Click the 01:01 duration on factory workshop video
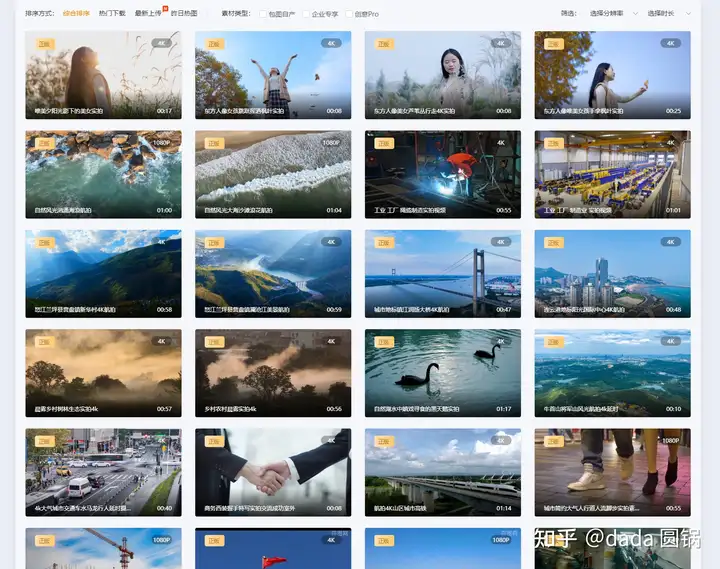 [674, 210]
